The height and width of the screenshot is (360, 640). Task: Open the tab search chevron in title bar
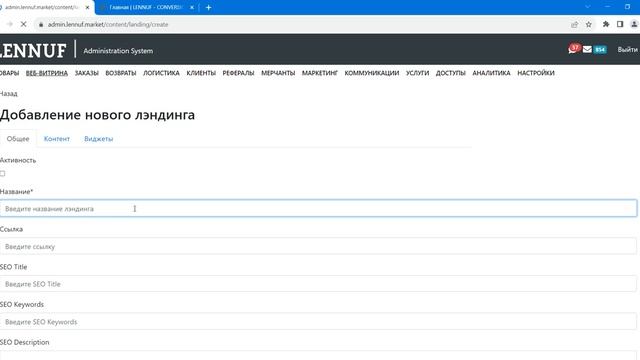point(588,7)
